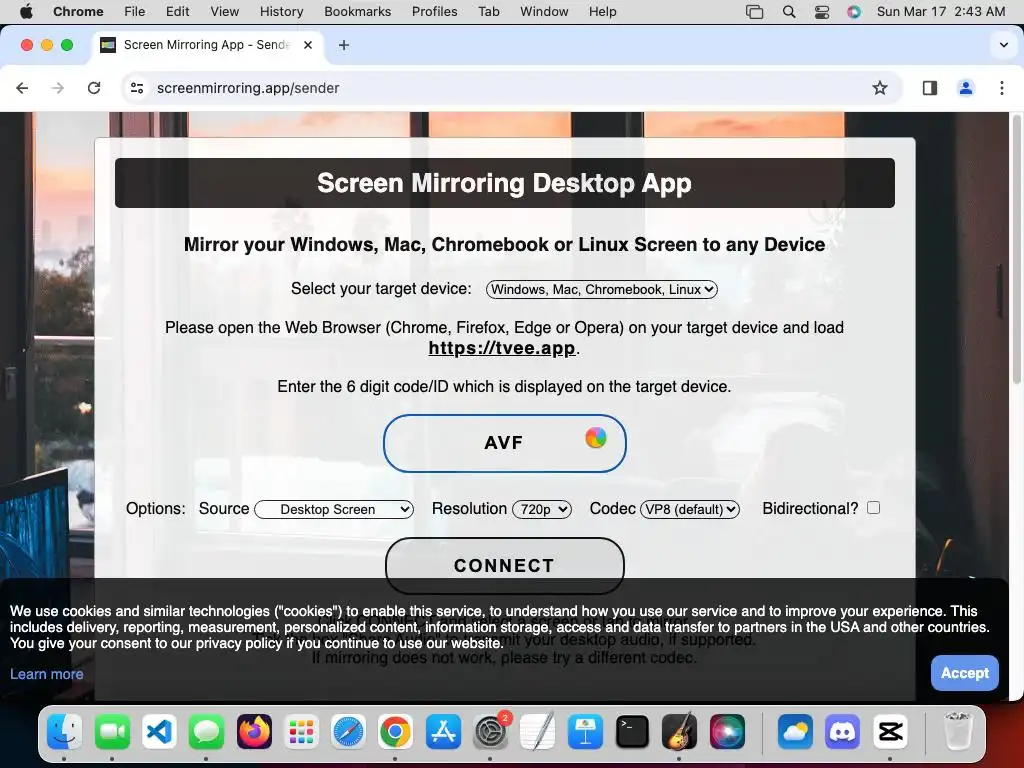Image resolution: width=1024 pixels, height=768 pixels.
Task: Click Siri icon in menu bar
Action: (x=854, y=12)
